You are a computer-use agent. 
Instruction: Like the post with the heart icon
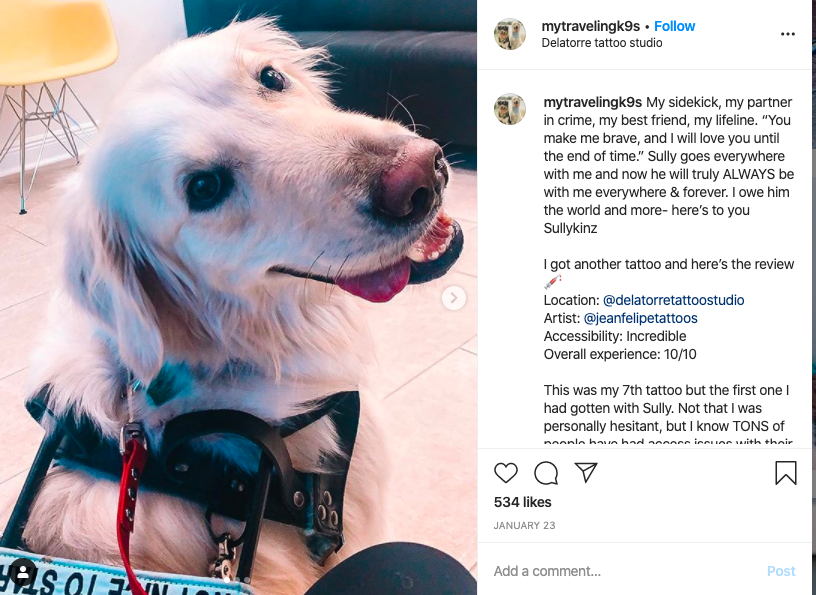(505, 473)
